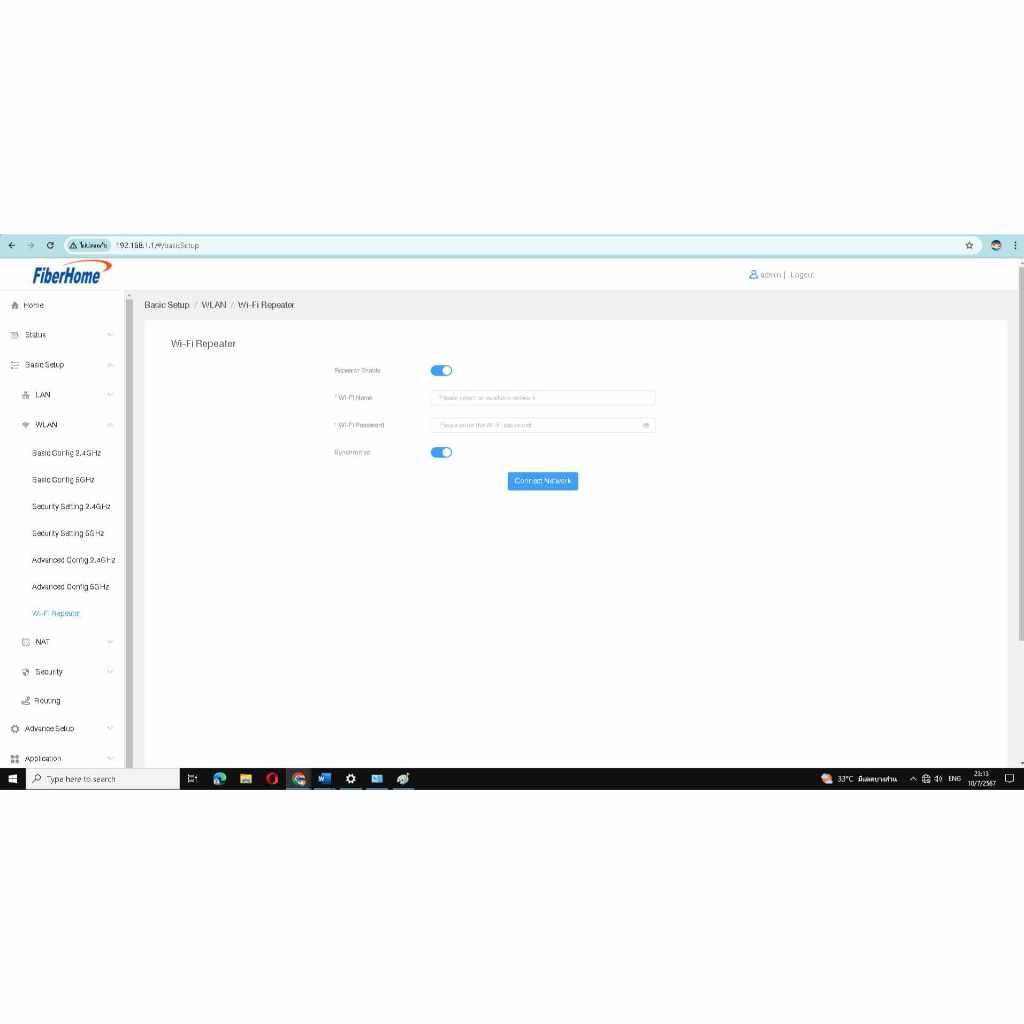The height and width of the screenshot is (1024, 1024).
Task: Open Microsoft Word from the taskbar
Action: [324, 779]
